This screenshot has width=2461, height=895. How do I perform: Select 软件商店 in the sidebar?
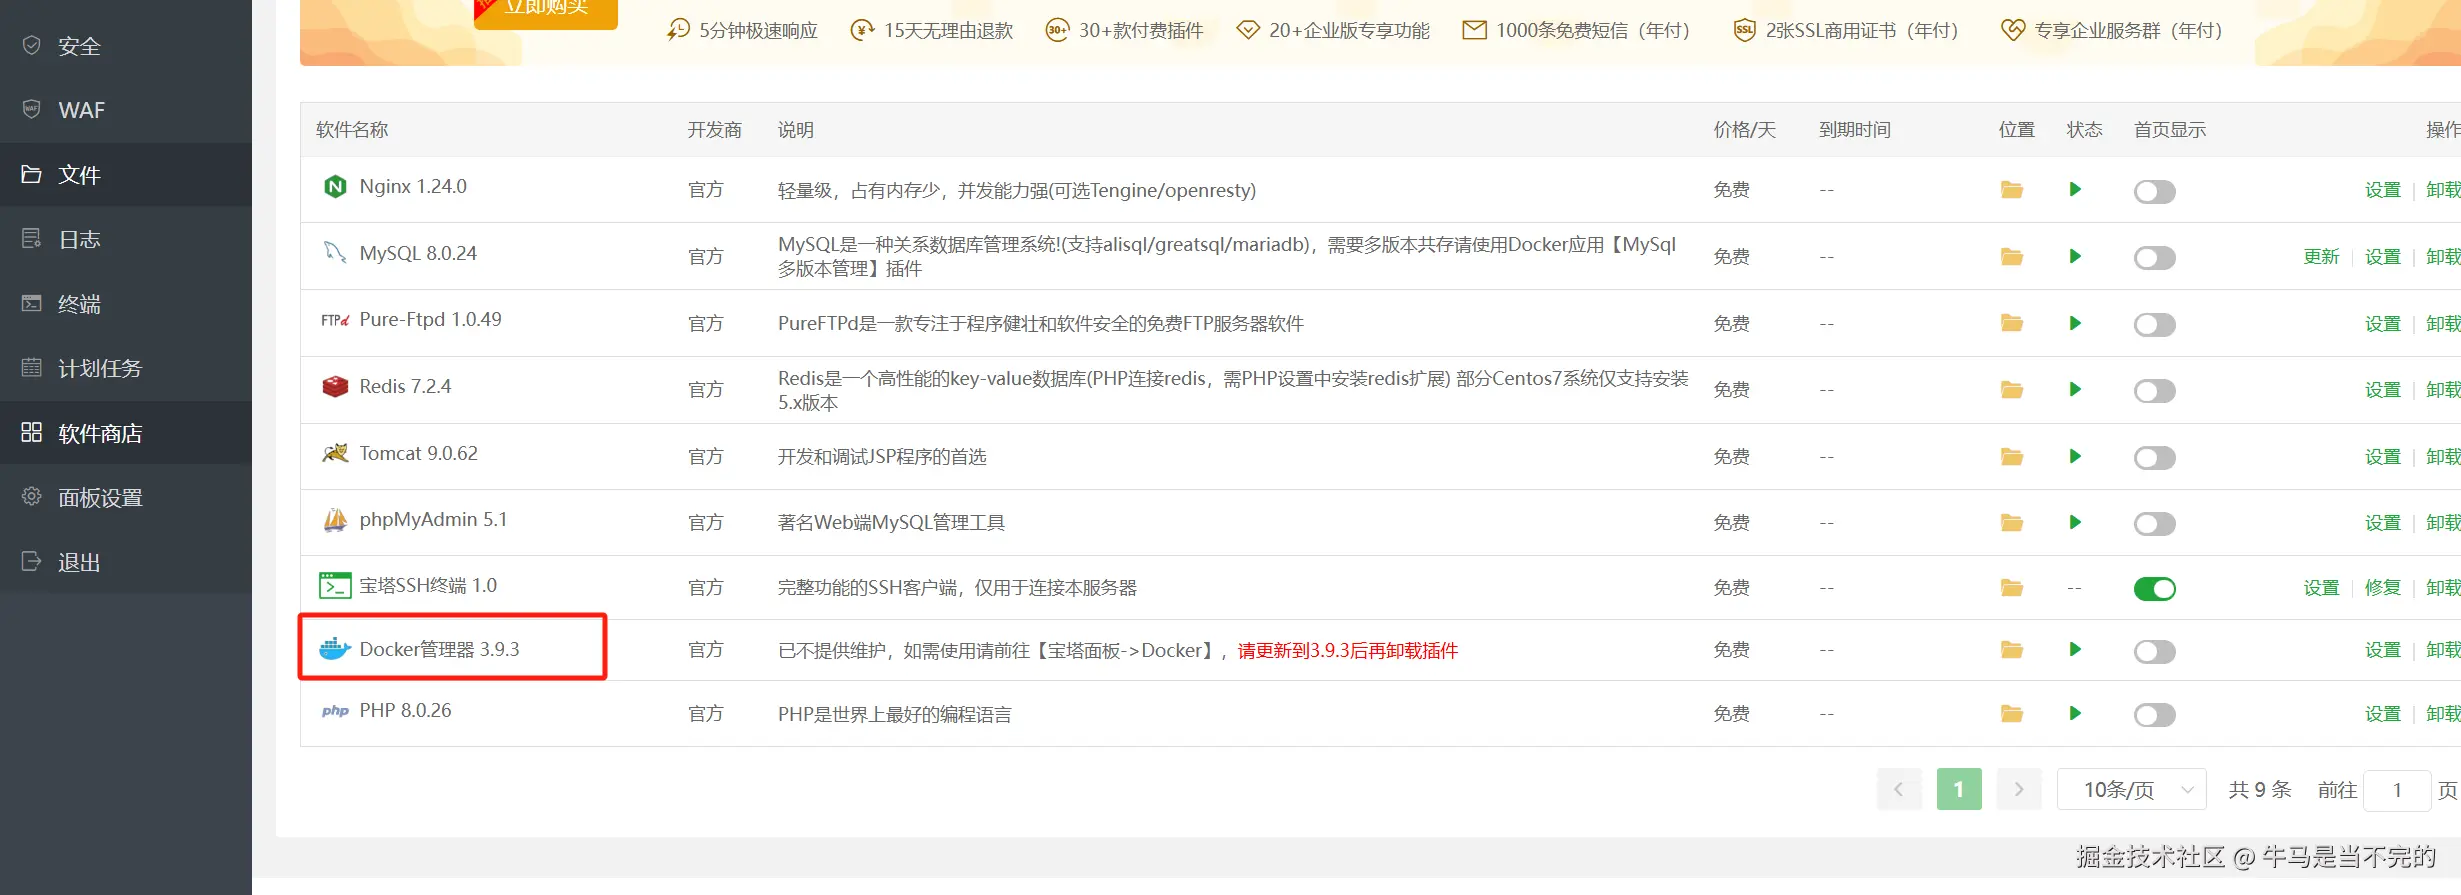click(x=126, y=433)
